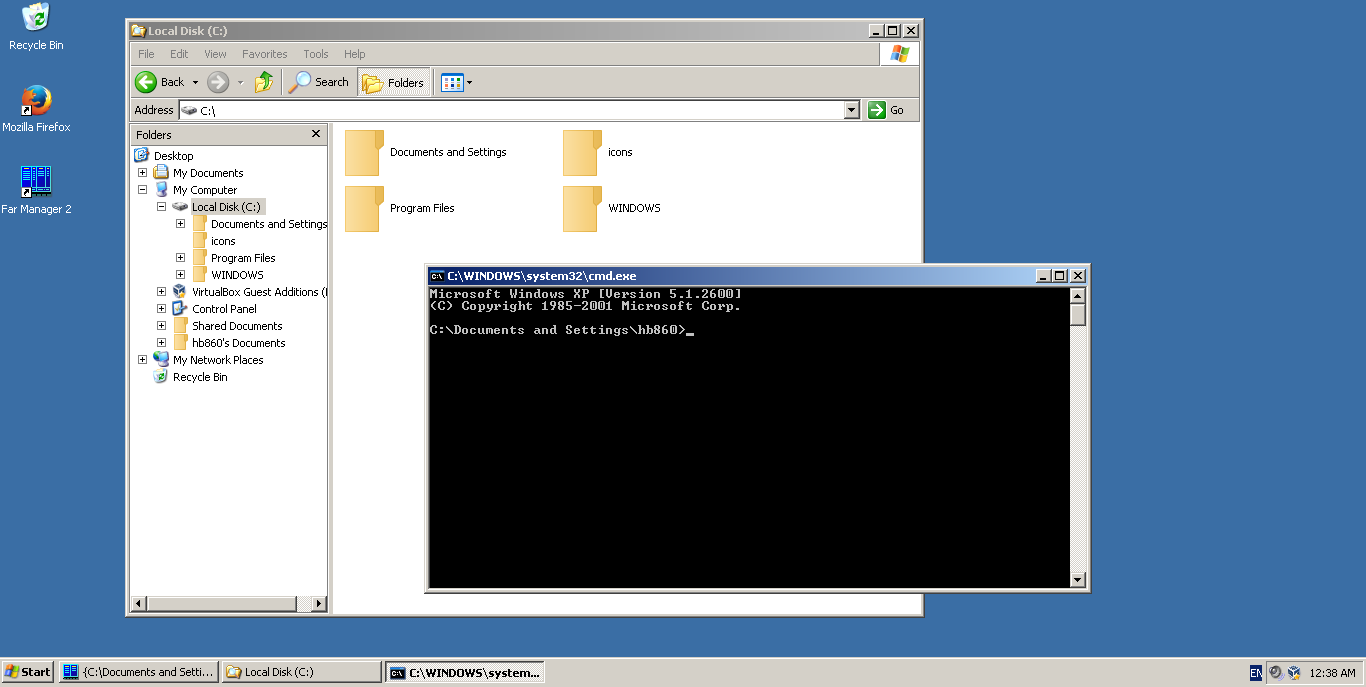Expand My Network Places node
Image resolution: width=1366 pixels, height=687 pixels.
[x=142, y=359]
